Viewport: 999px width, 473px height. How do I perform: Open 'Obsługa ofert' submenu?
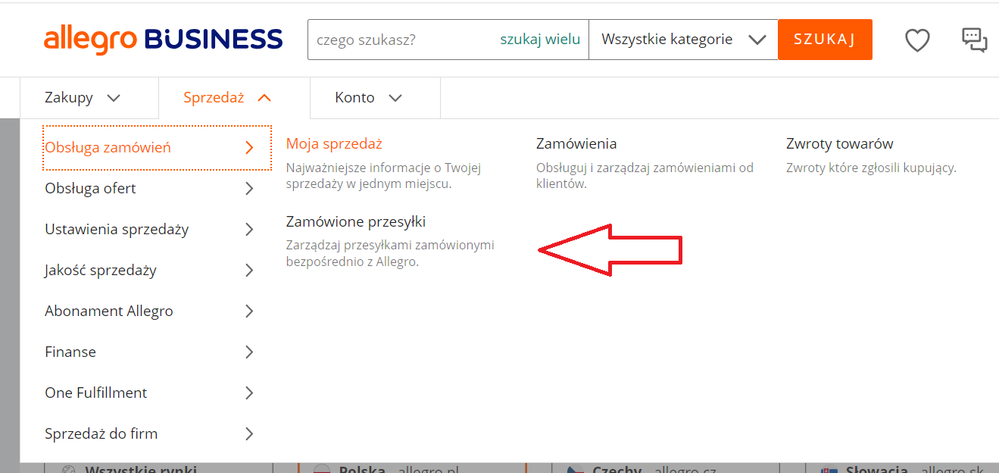coord(149,189)
